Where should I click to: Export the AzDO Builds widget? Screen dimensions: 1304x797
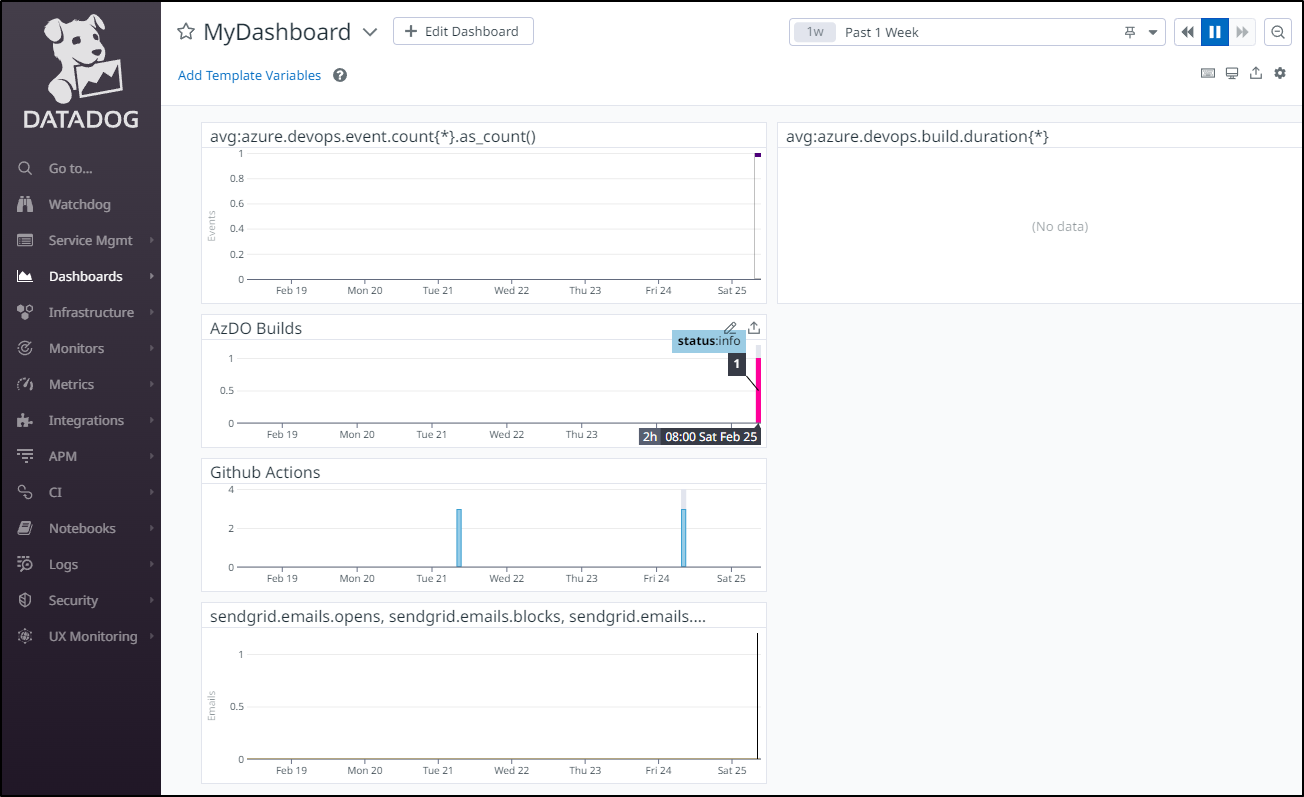pyautogui.click(x=754, y=328)
